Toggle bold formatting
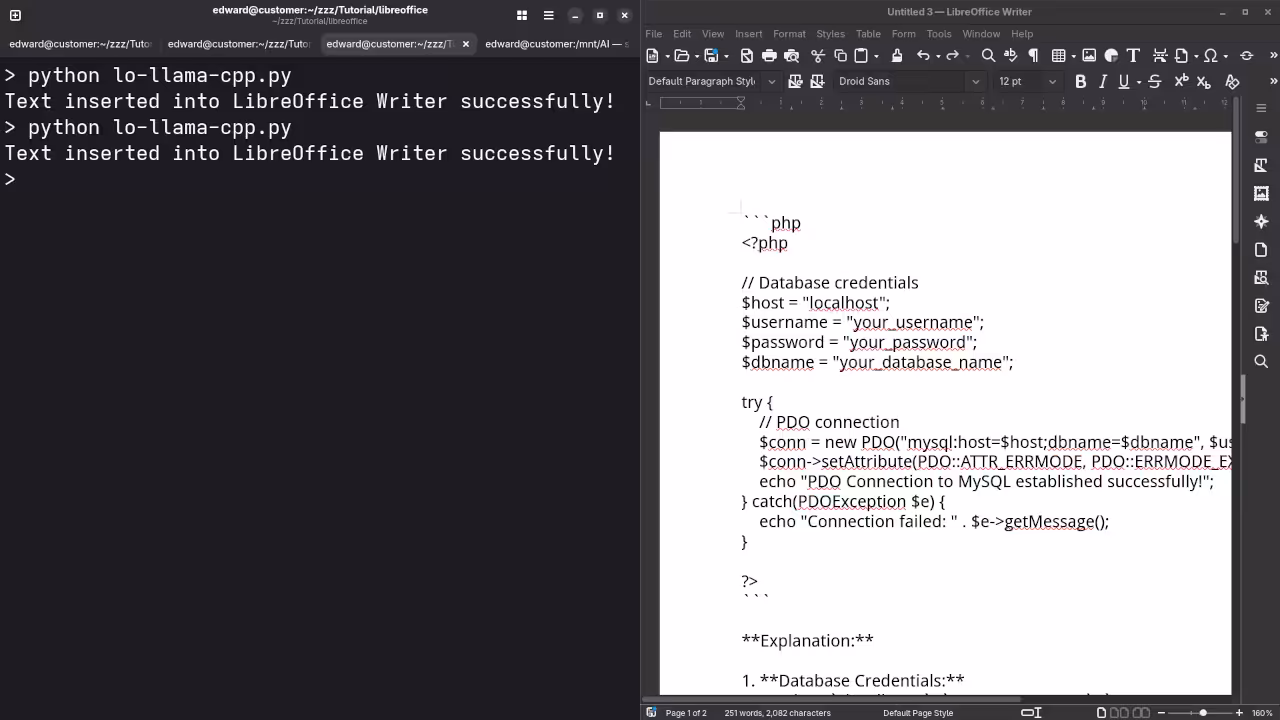The image size is (1280, 720). (1080, 81)
